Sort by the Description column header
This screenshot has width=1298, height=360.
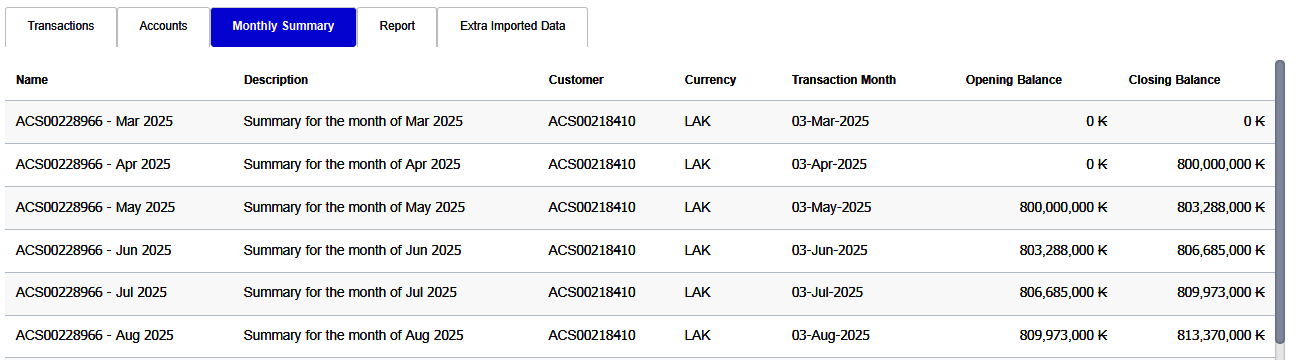click(x=276, y=80)
